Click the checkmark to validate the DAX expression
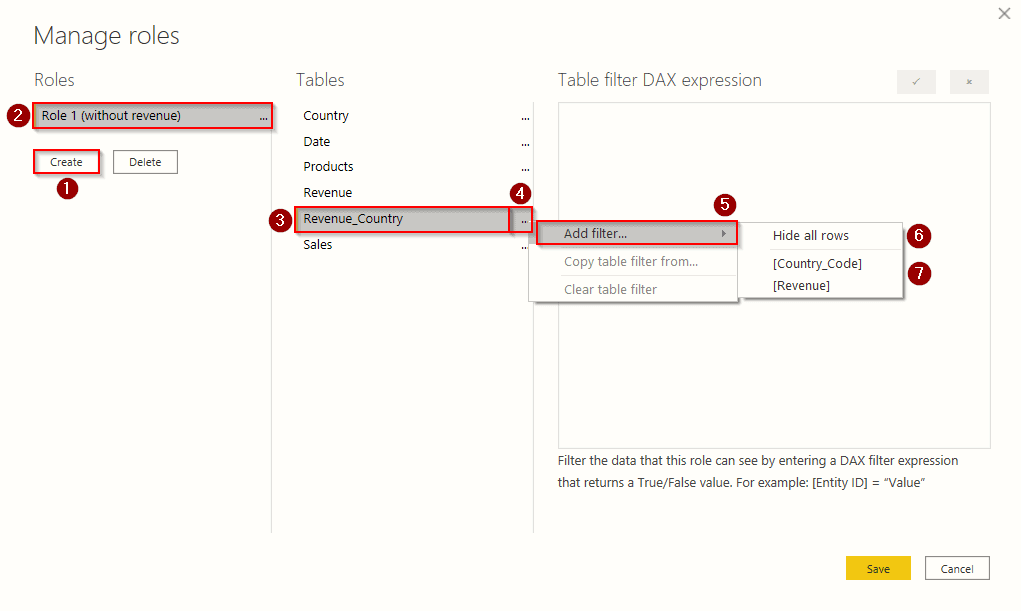This screenshot has width=1021, height=611. tap(916, 81)
